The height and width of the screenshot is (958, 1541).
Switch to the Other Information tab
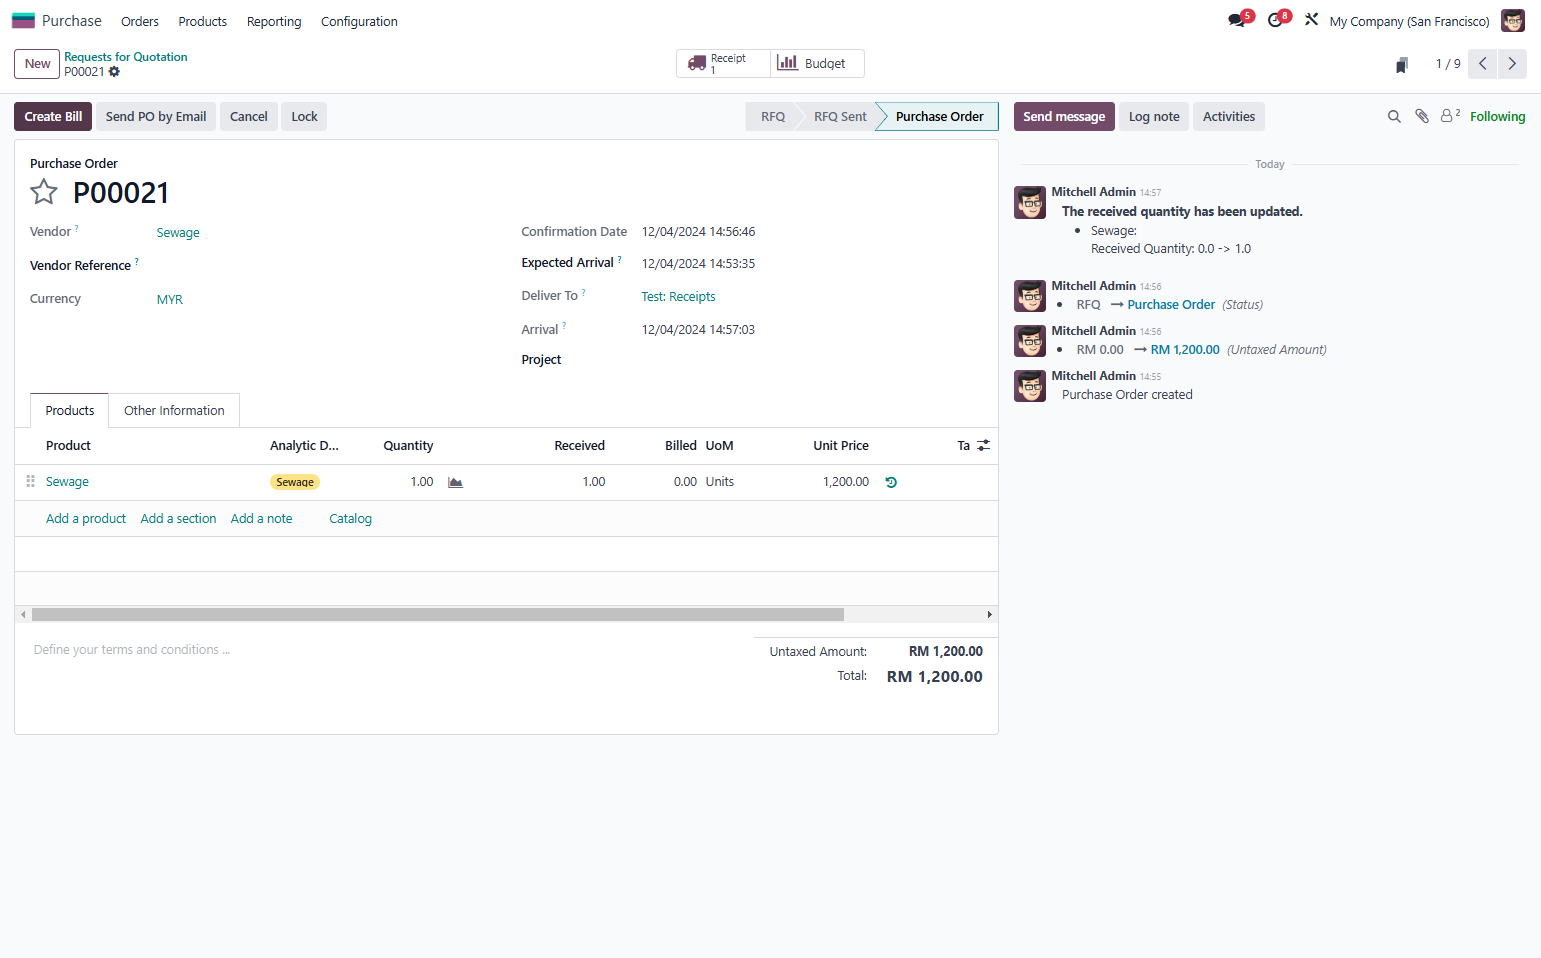pyautogui.click(x=174, y=410)
